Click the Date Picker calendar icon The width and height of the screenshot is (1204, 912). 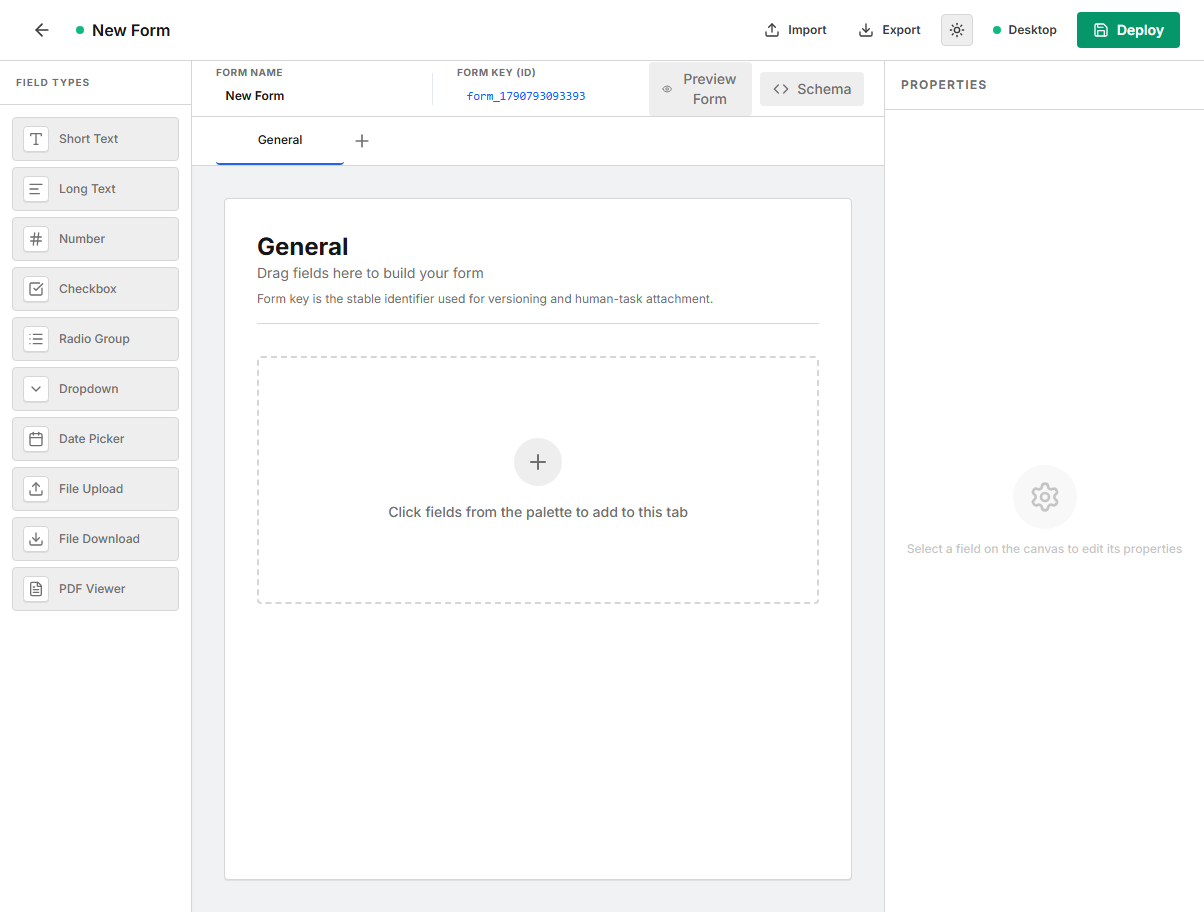[x=36, y=439]
